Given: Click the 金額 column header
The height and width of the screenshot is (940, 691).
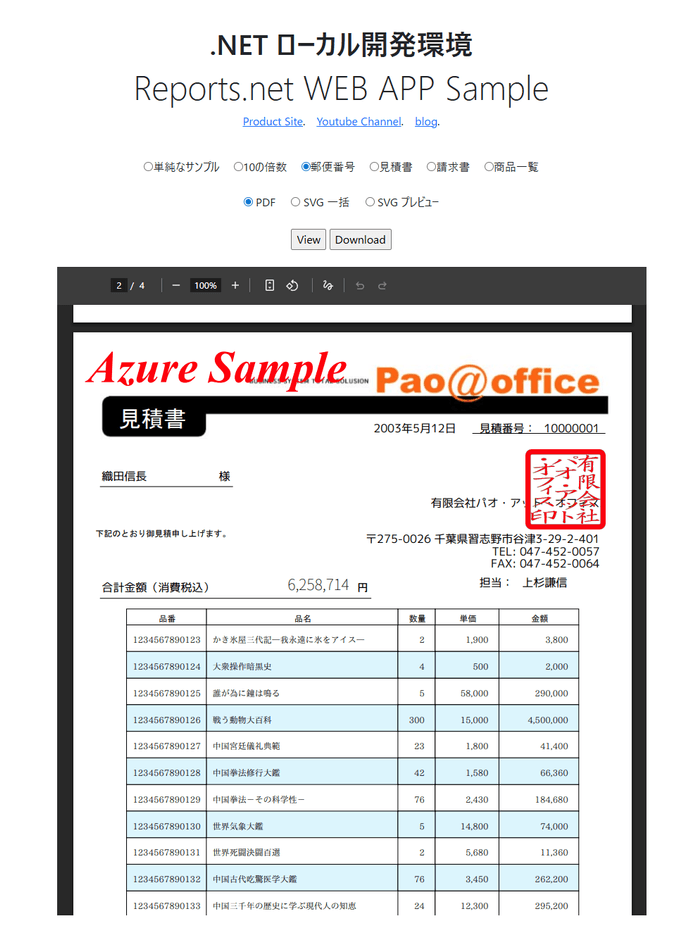Looking at the screenshot, I should pyautogui.click(x=539, y=618).
